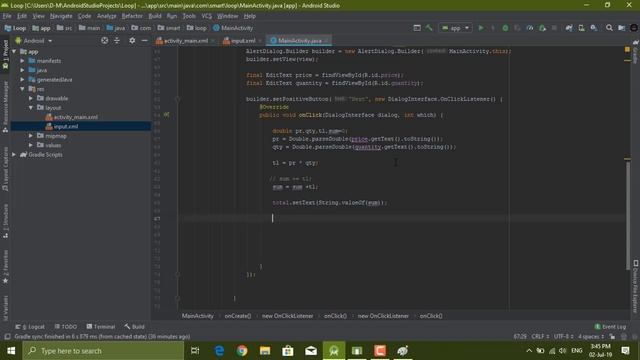Open TODO tool window
The image size is (640, 360).
click(66, 327)
